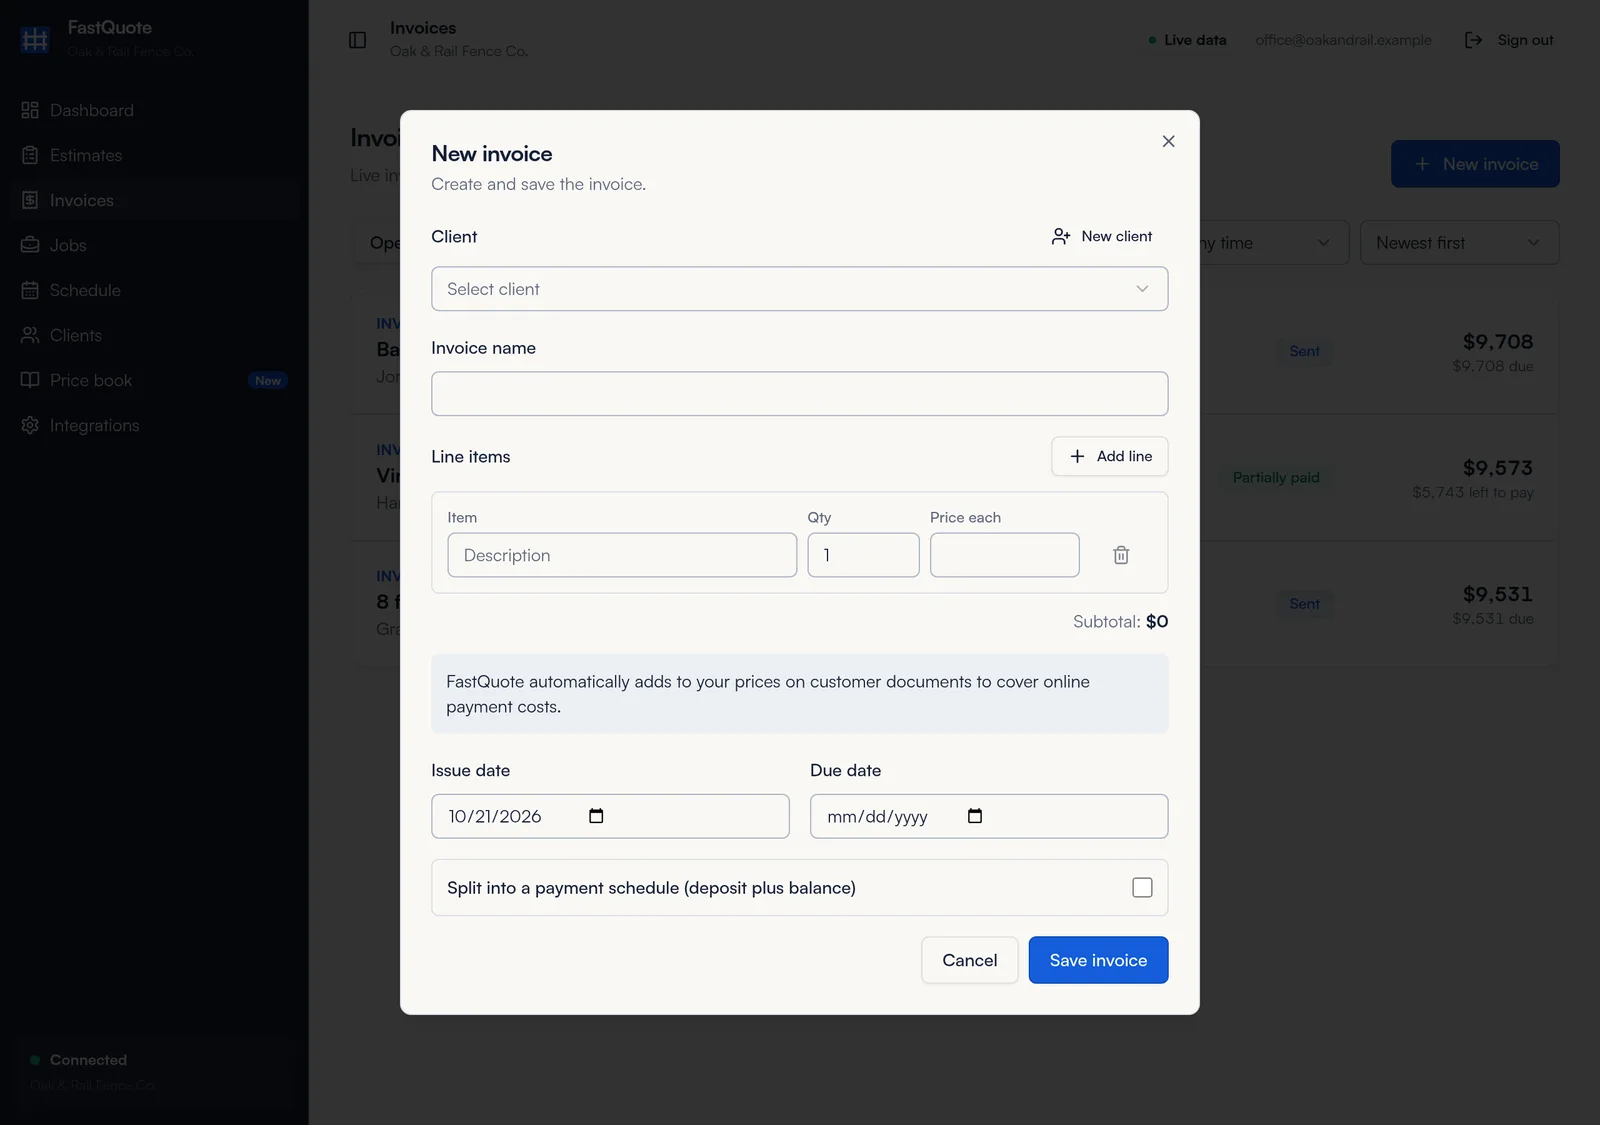Click the Dashboard sidebar icon
1600x1125 pixels.
point(30,110)
